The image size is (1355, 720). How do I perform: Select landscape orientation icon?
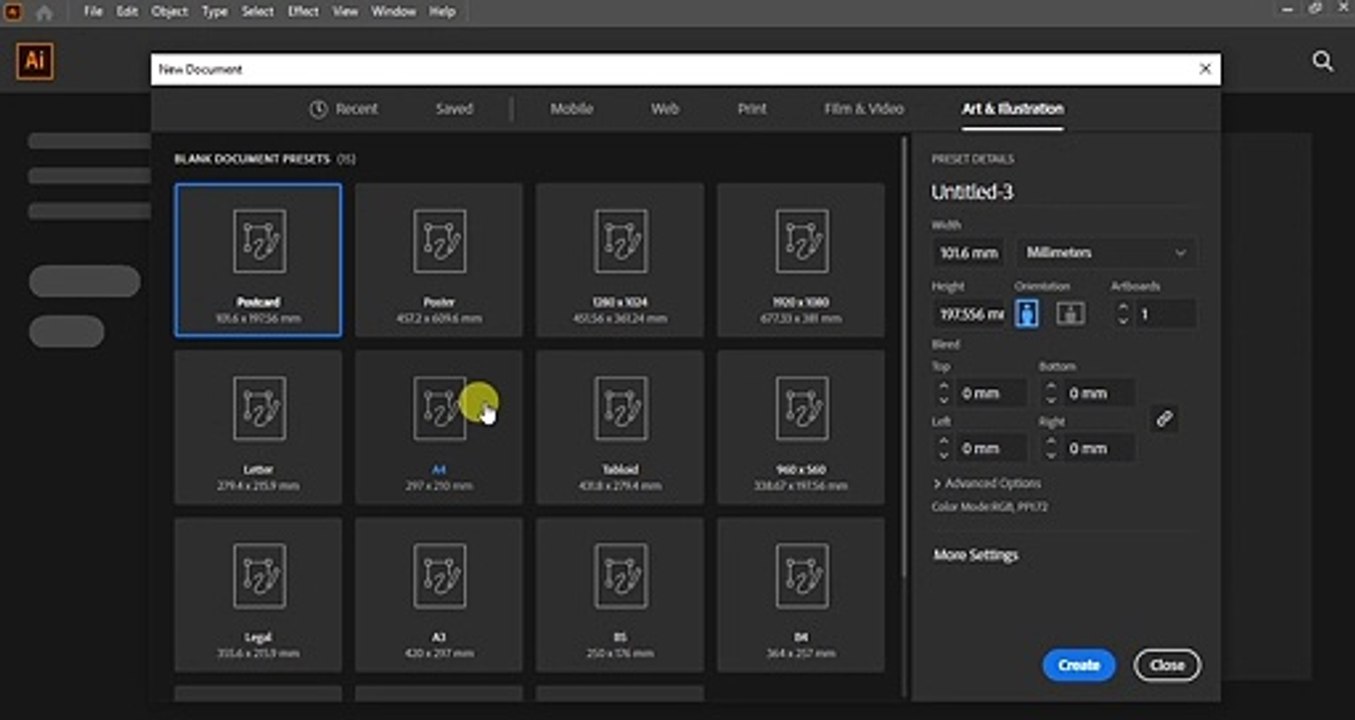click(1070, 313)
